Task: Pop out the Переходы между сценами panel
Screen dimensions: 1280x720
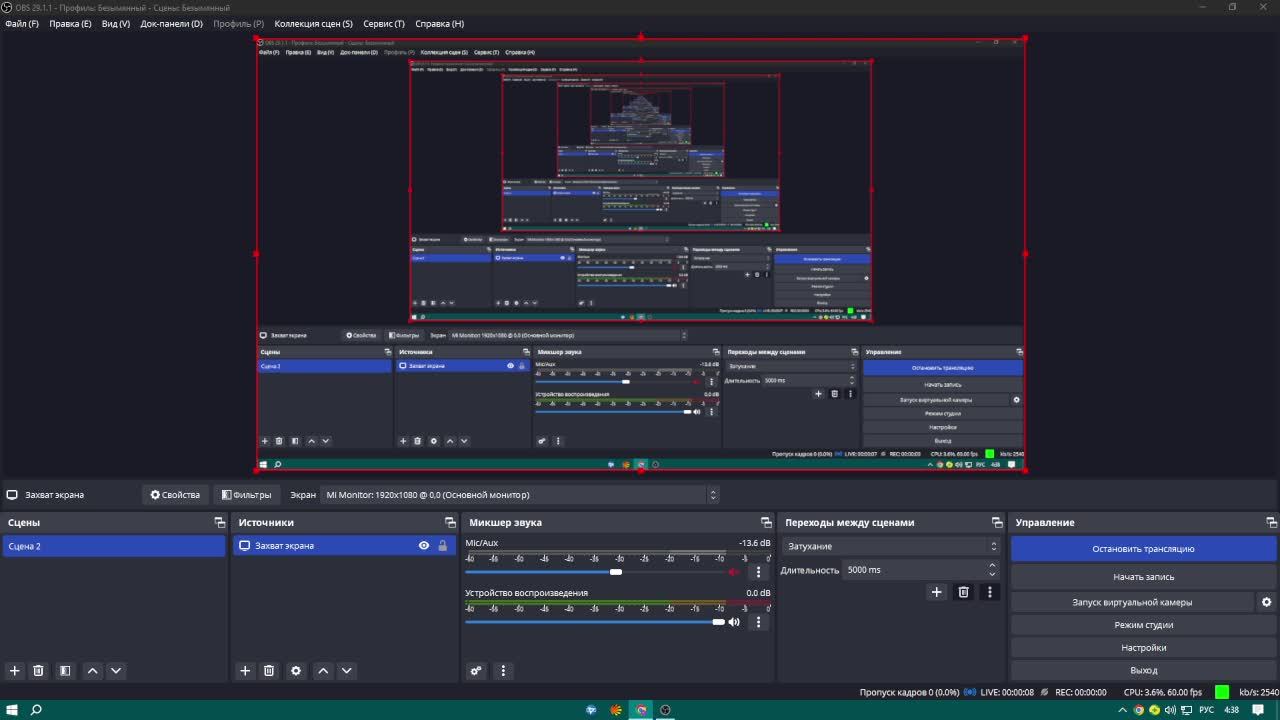Action: [x=996, y=523]
